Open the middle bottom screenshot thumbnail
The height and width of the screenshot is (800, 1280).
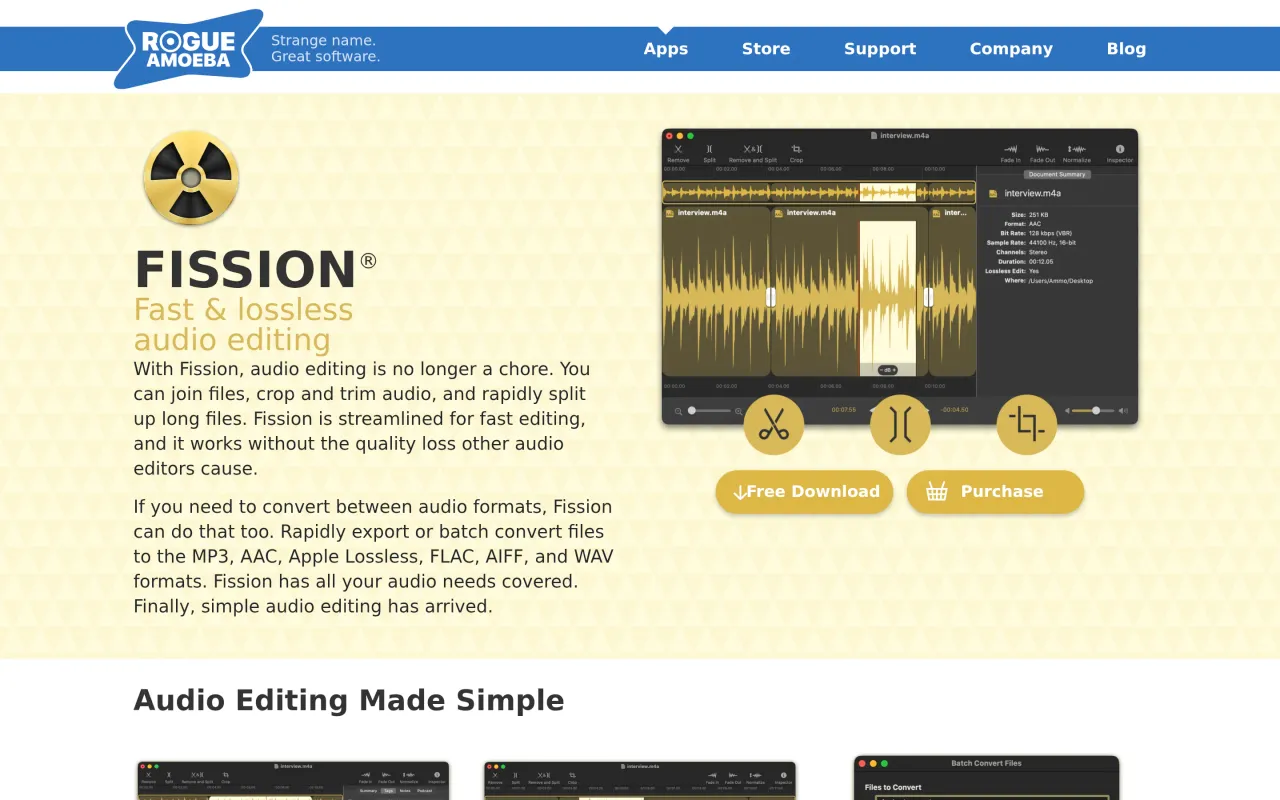tap(640, 780)
